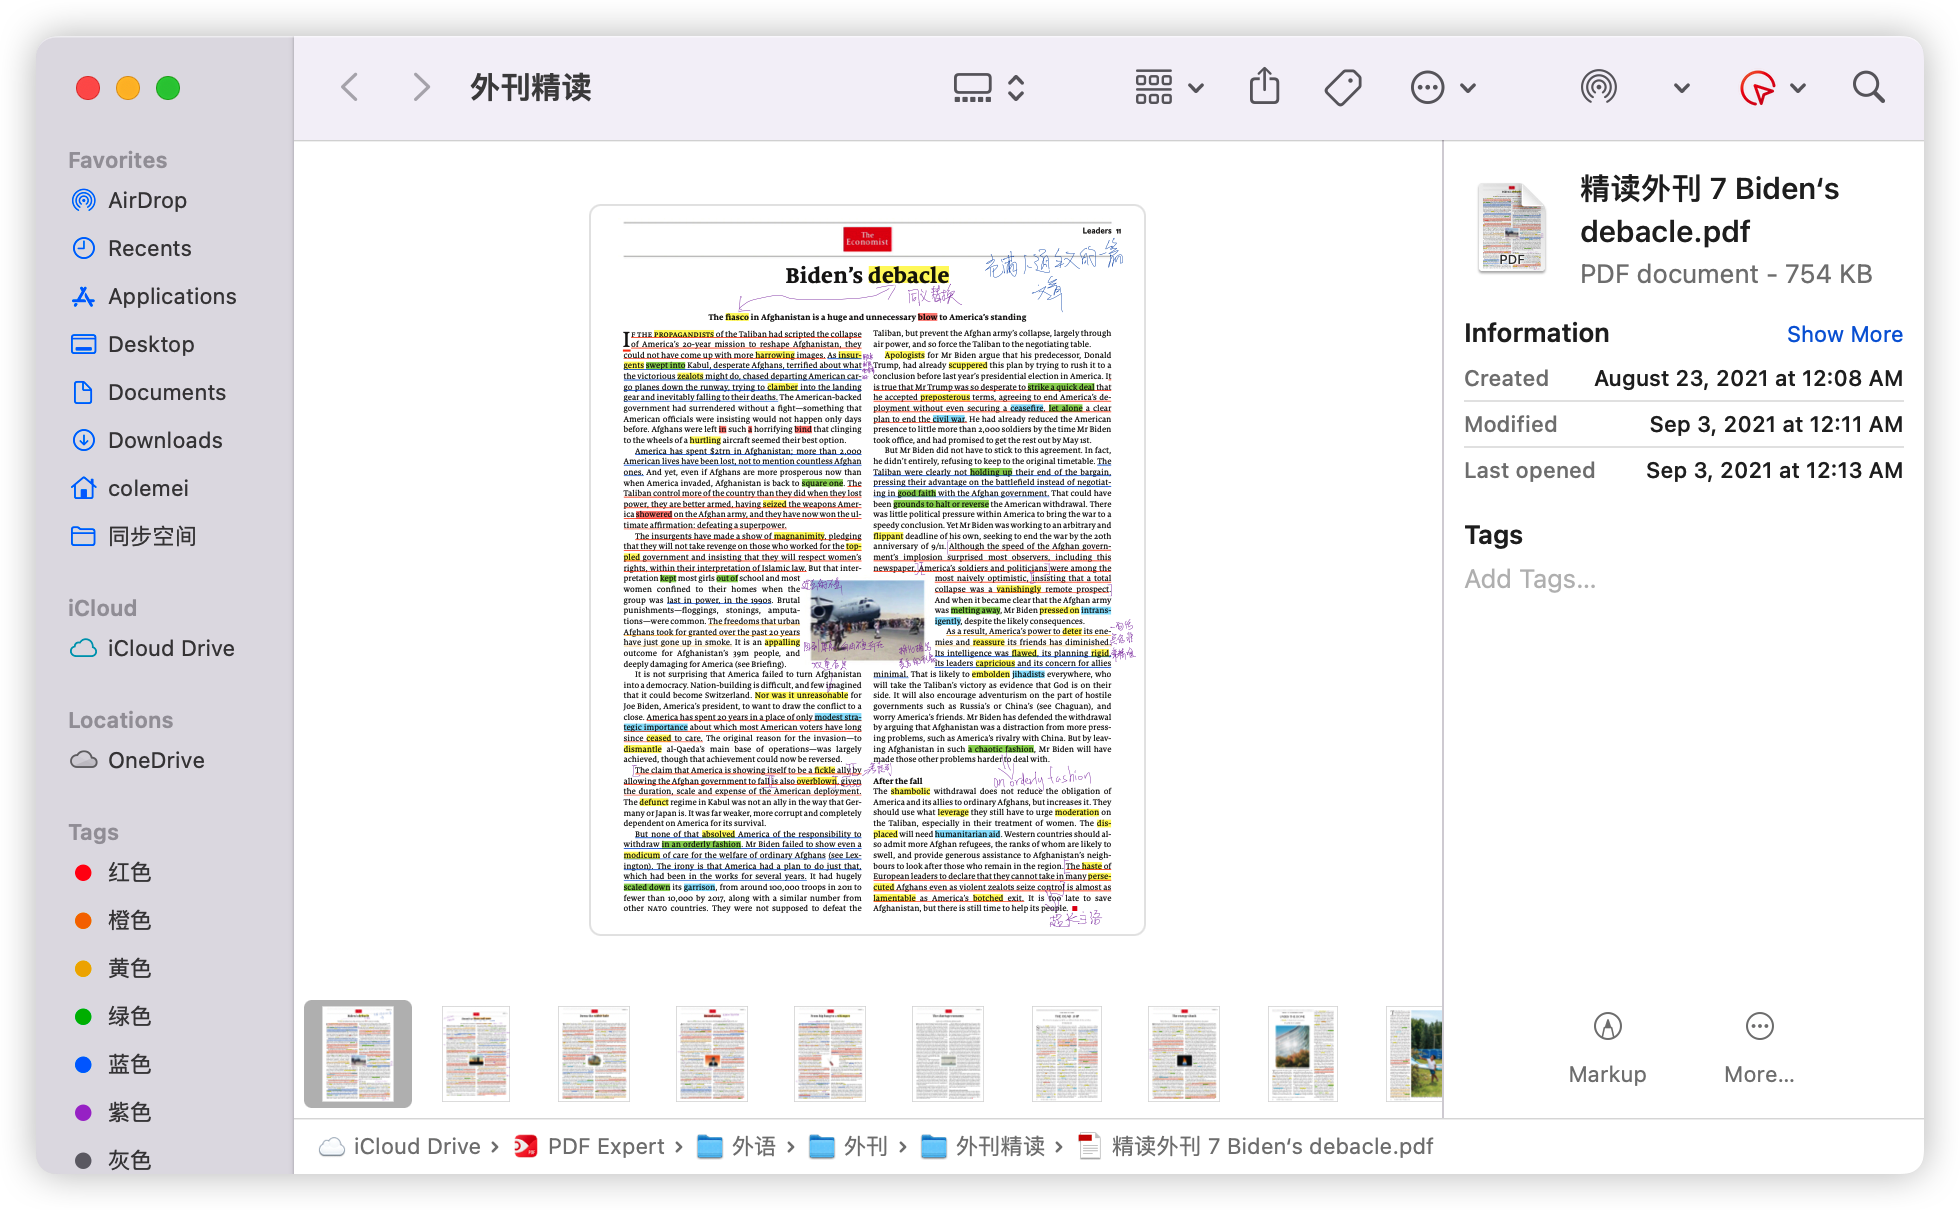The height and width of the screenshot is (1210, 1960).
Task: Expand the action menu dropdown arrow
Action: tap(1468, 88)
